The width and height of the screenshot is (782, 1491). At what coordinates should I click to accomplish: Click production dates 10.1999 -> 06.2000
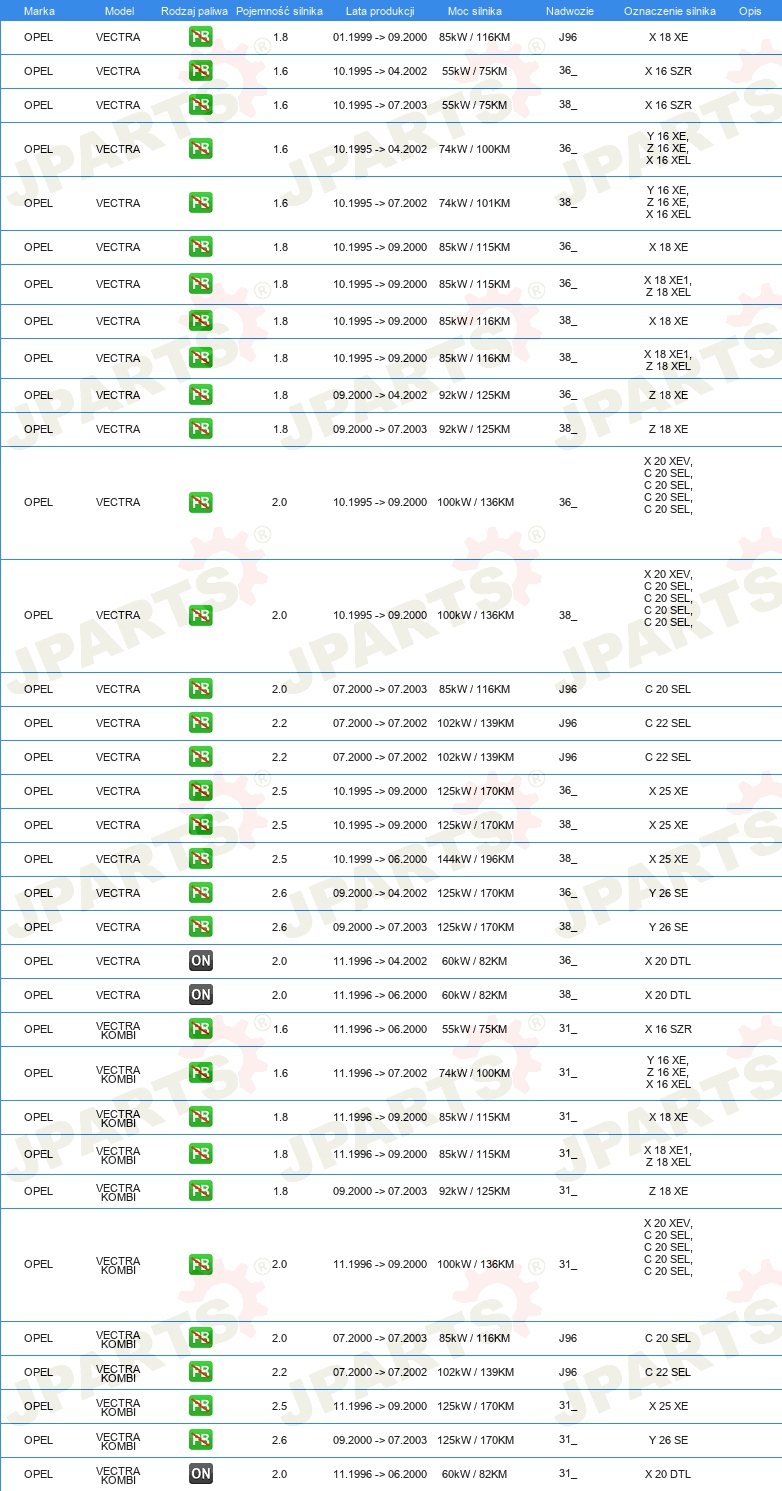coord(380,859)
